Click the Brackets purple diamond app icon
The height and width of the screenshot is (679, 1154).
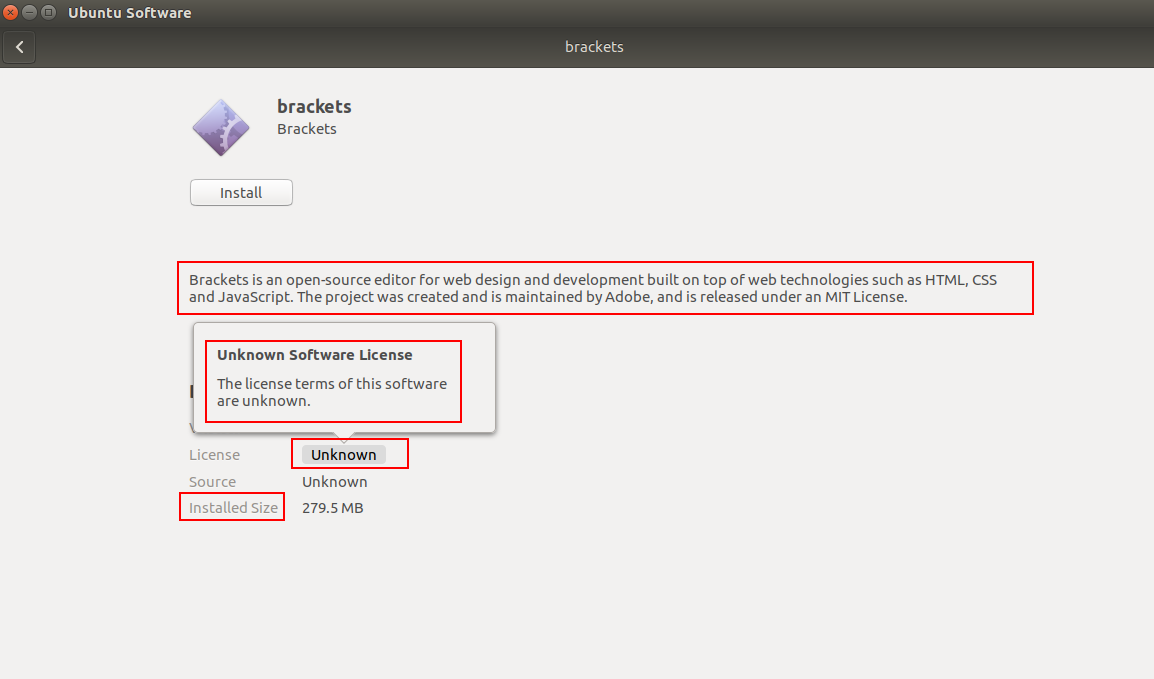[x=221, y=127]
